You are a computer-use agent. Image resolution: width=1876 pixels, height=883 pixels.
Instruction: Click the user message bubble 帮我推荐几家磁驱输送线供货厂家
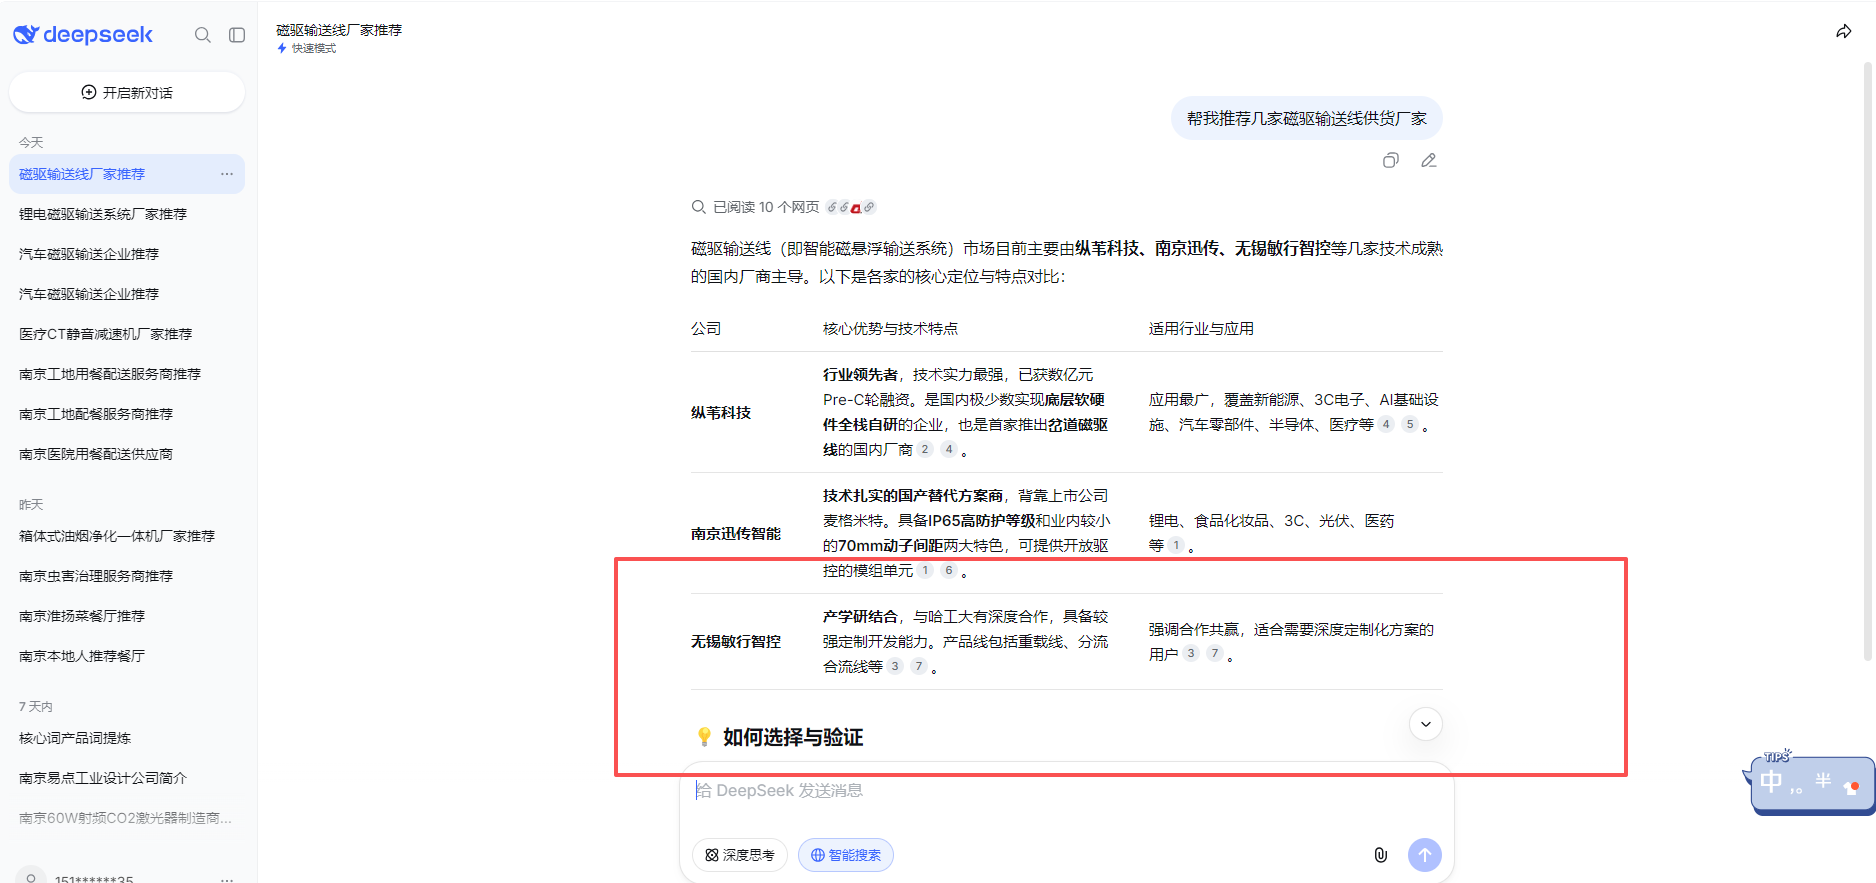1307,118
